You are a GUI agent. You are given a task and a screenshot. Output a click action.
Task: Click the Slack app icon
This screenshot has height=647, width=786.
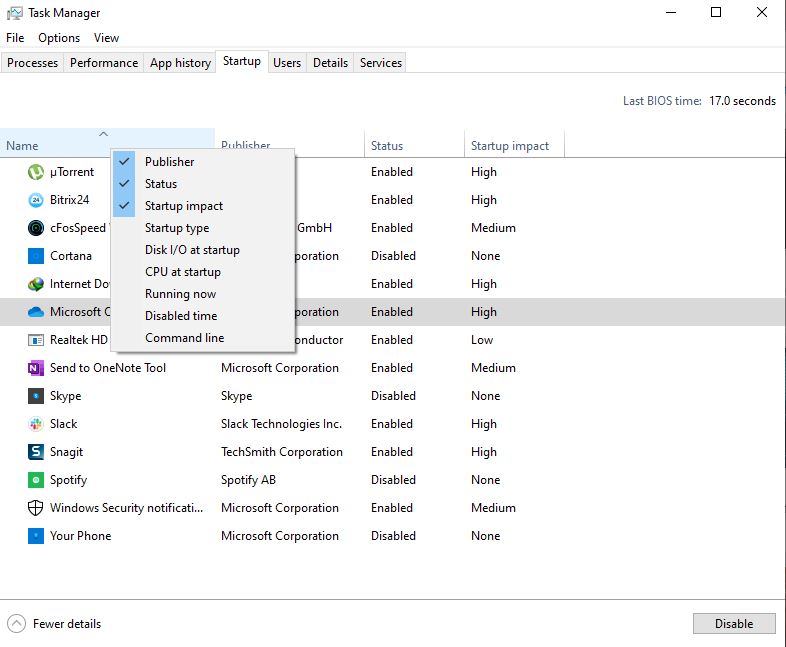36,424
